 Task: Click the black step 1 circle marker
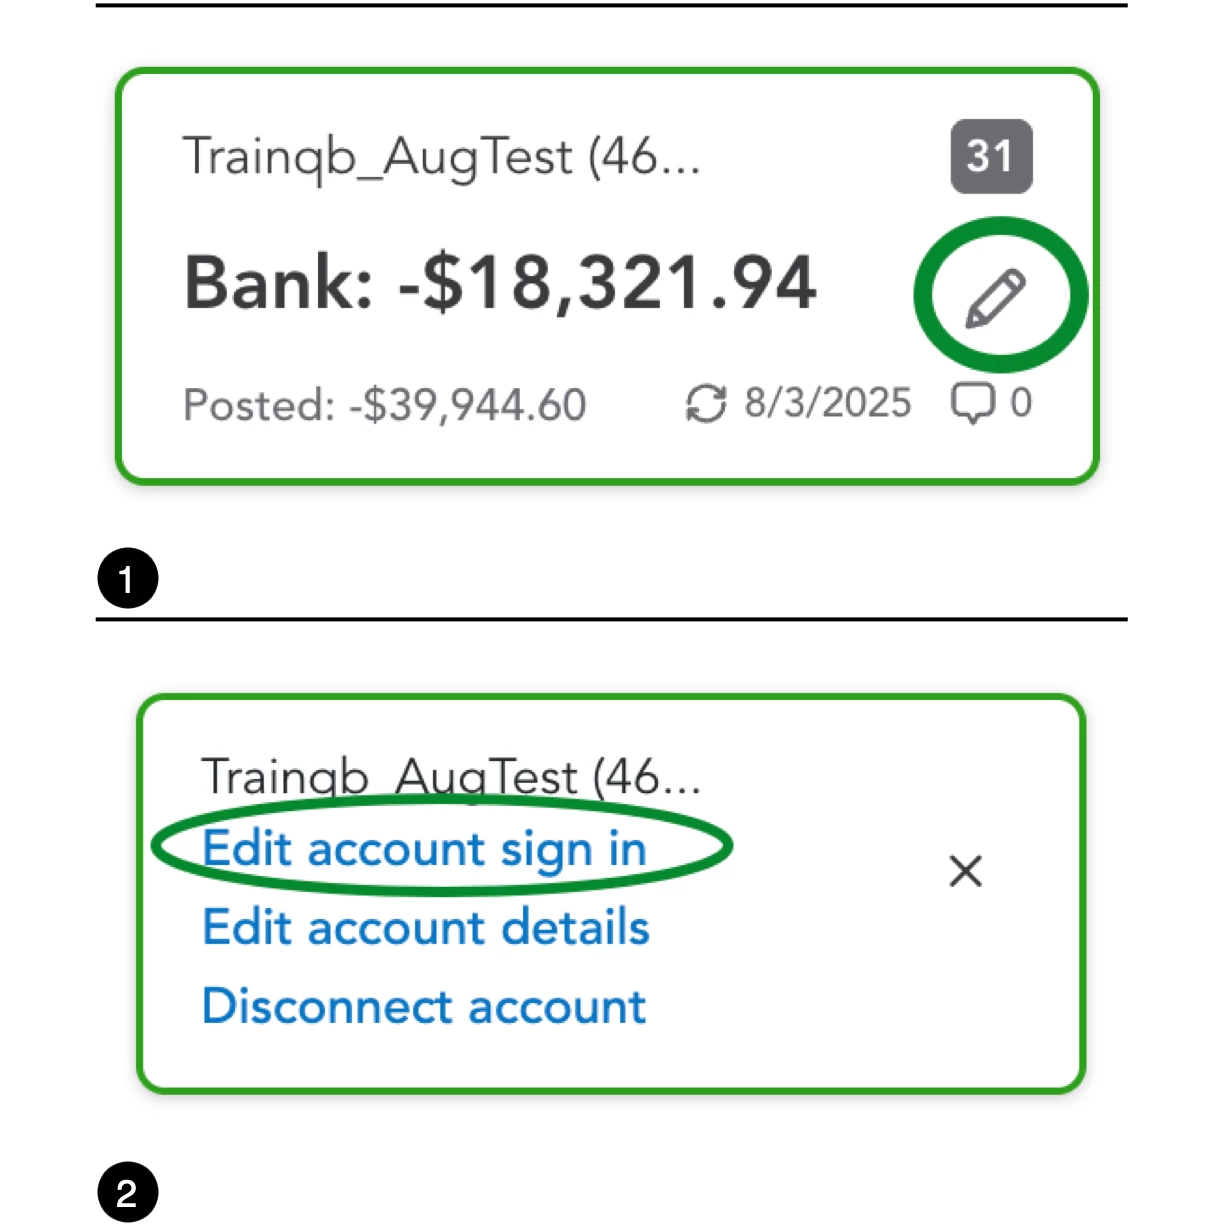coord(127,578)
